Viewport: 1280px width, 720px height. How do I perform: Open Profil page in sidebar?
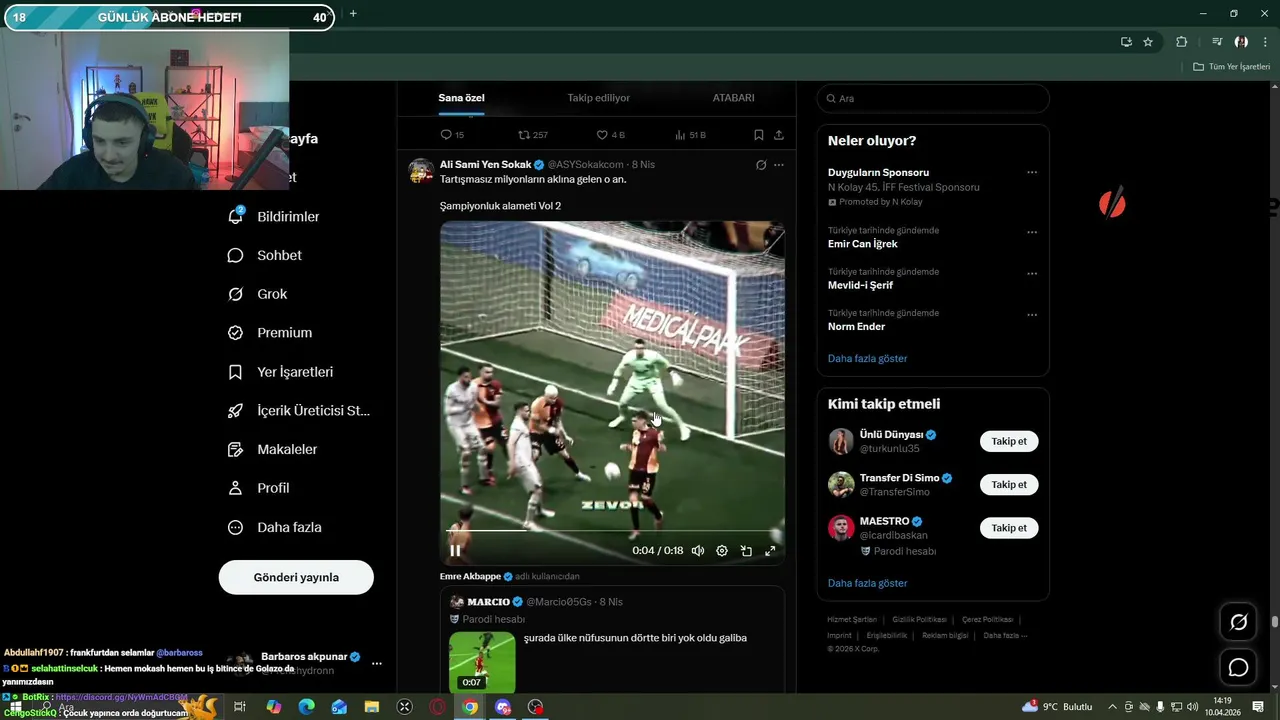click(259, 488)
